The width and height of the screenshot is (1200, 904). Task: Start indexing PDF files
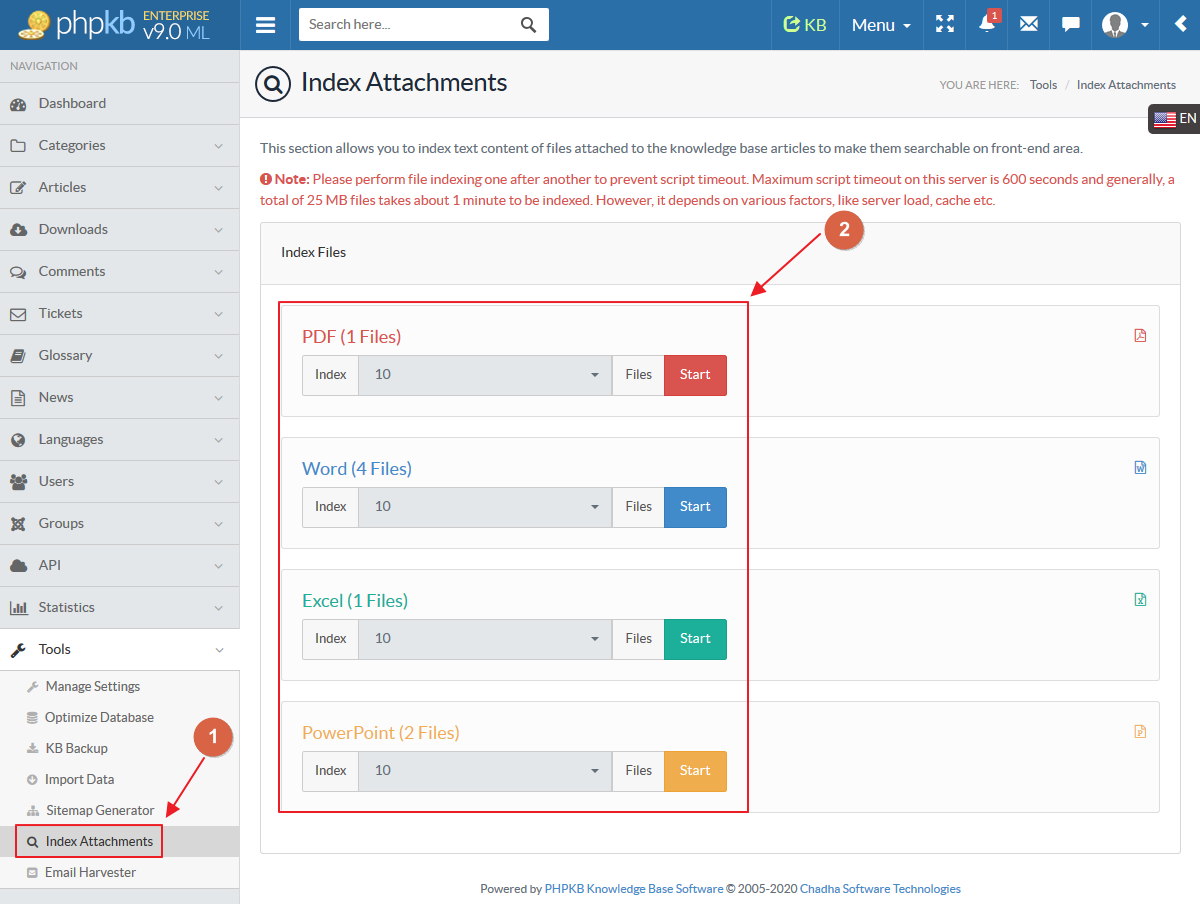695,375
